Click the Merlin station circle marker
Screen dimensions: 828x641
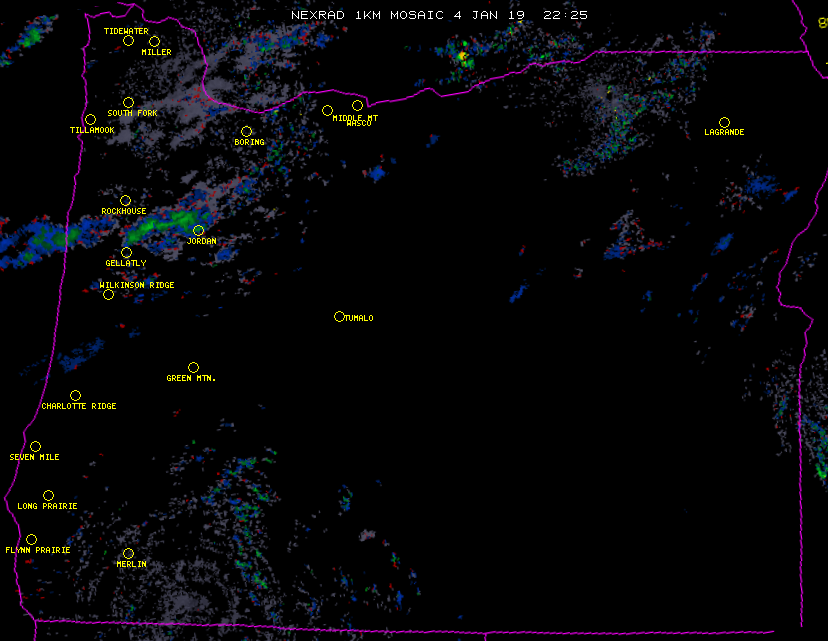coord(128,554)
